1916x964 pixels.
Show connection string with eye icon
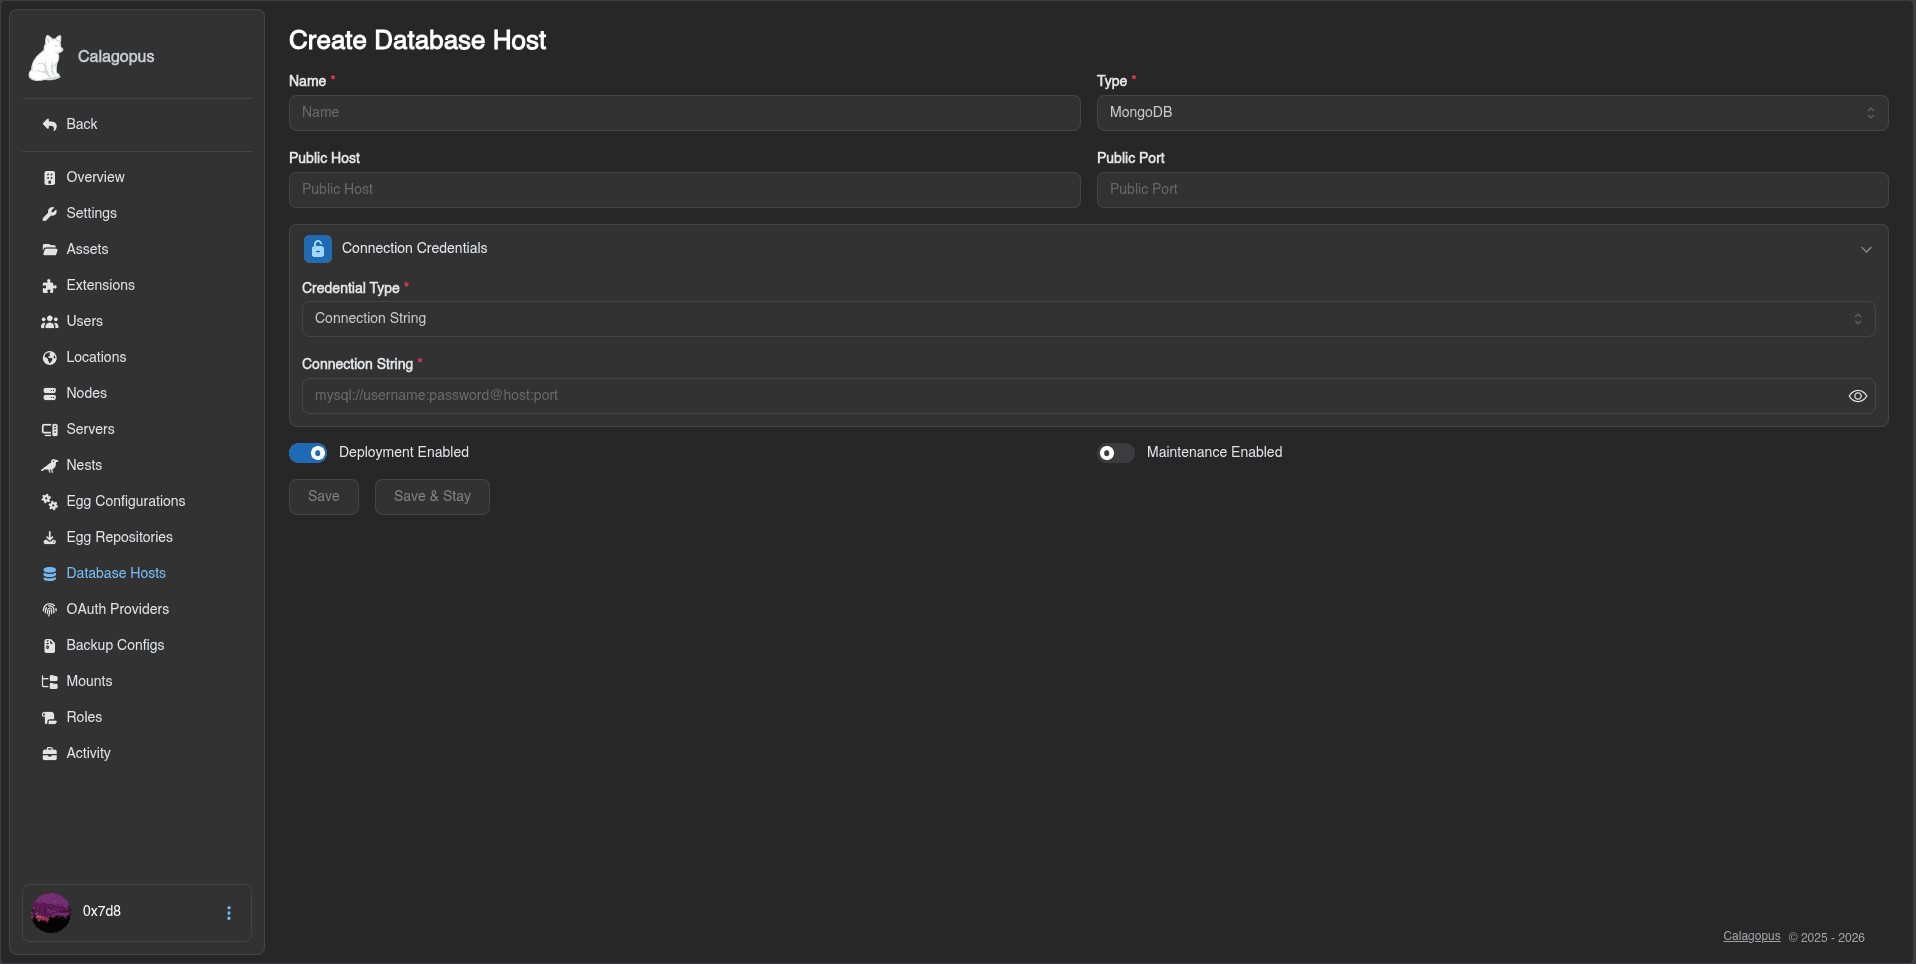click(1857, 396)
